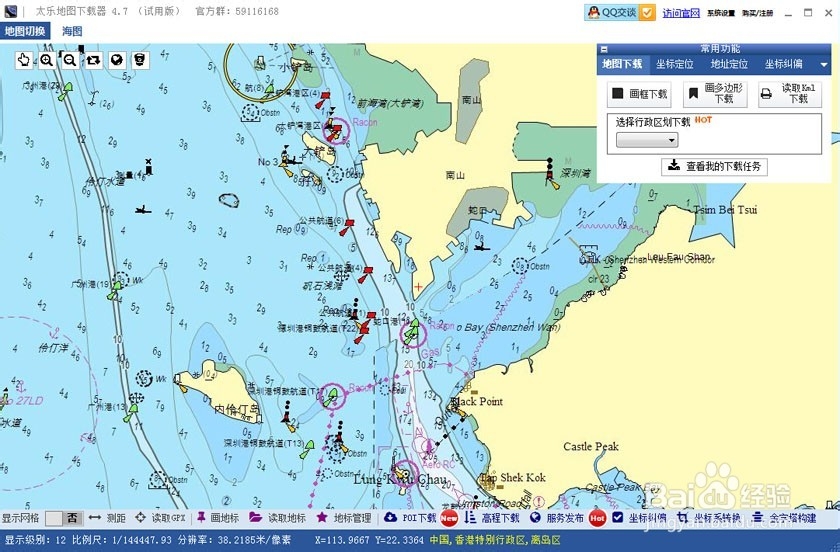Collapse the 常用功能 panel

604,49
